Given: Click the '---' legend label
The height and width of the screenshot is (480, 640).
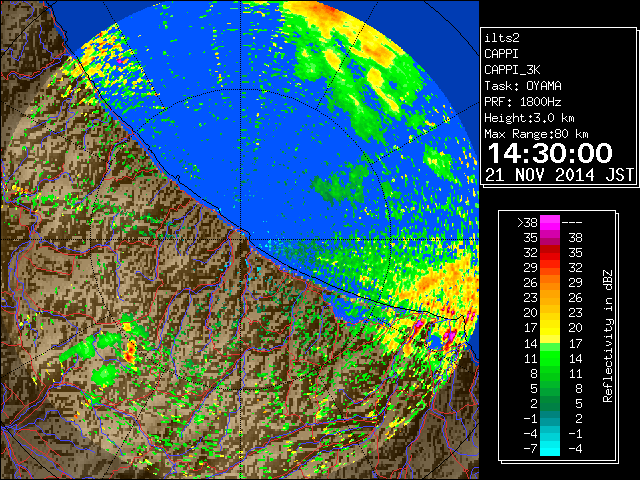Looking at the screenshot, I should (x=572, y=223).
